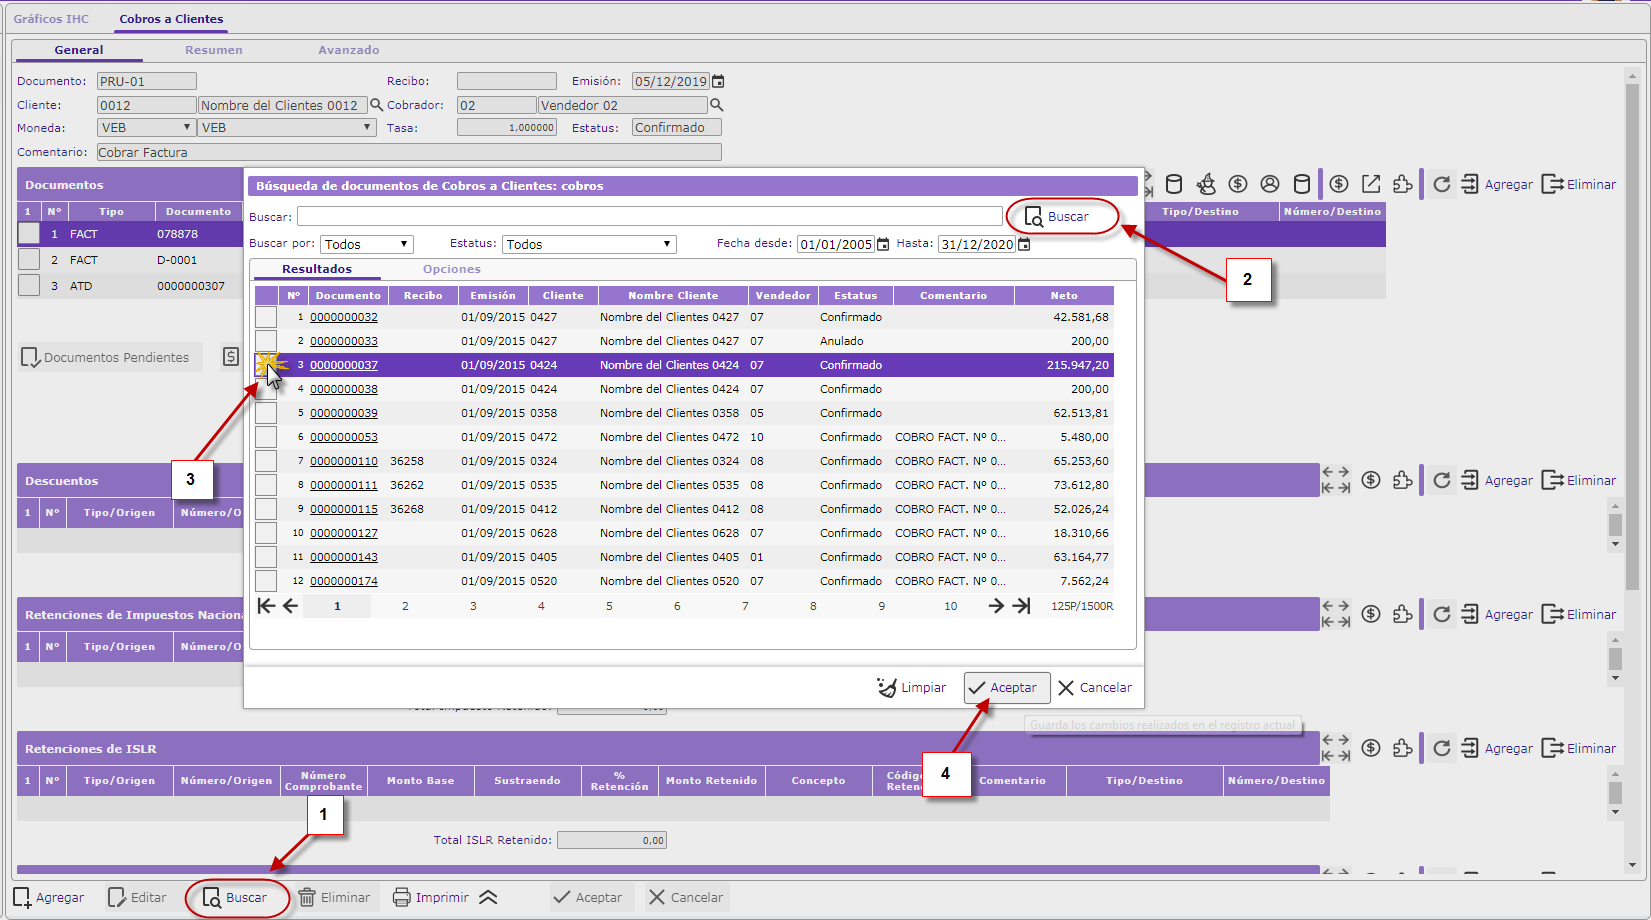The height and width of the screenshot is (920, 1651).
Task: Tick the checkbox for row 0000000053
Action: point(266,437)
